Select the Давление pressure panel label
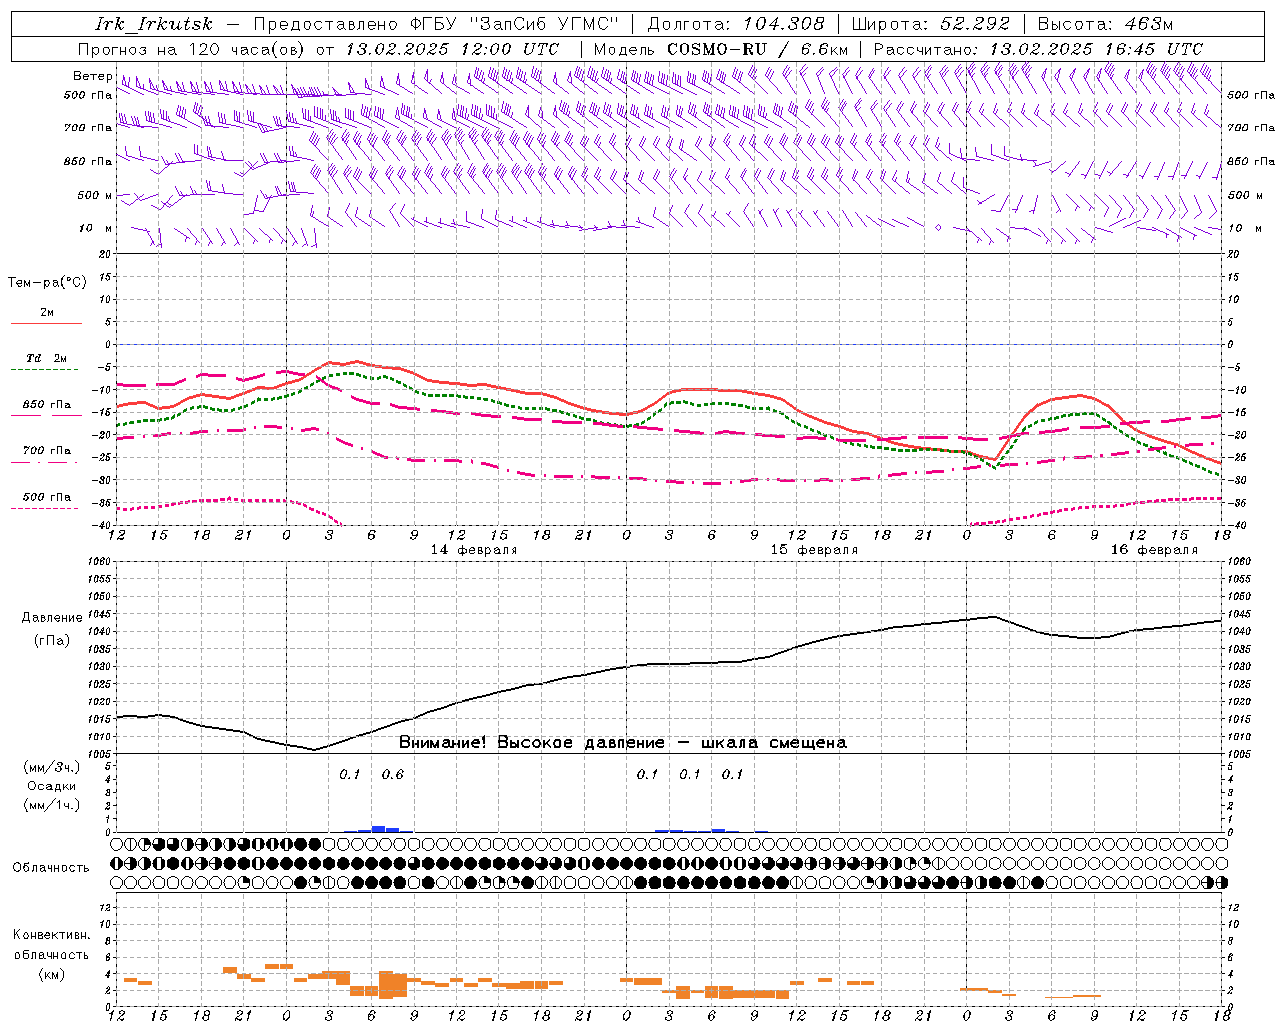The width and height of the screenshot is (1280, 1024). pos(52,618)
